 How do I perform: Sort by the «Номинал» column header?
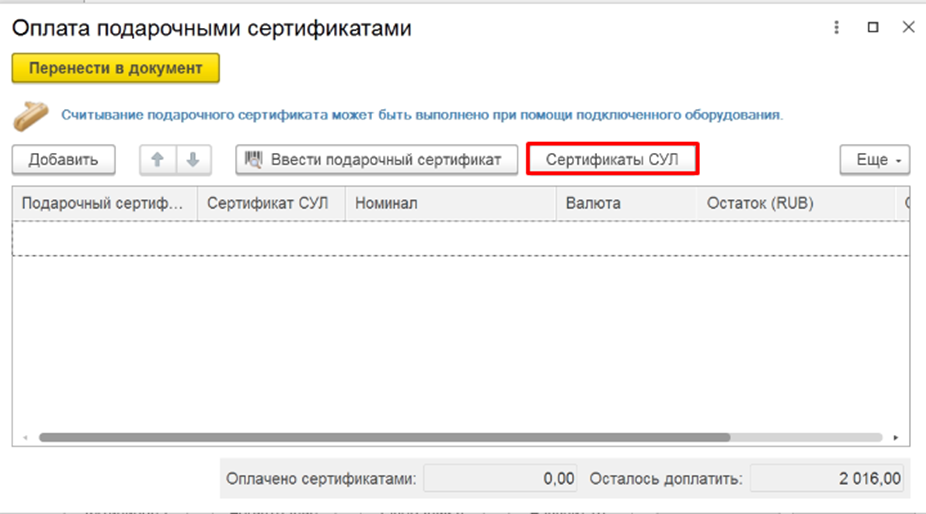tap(451, 203)
